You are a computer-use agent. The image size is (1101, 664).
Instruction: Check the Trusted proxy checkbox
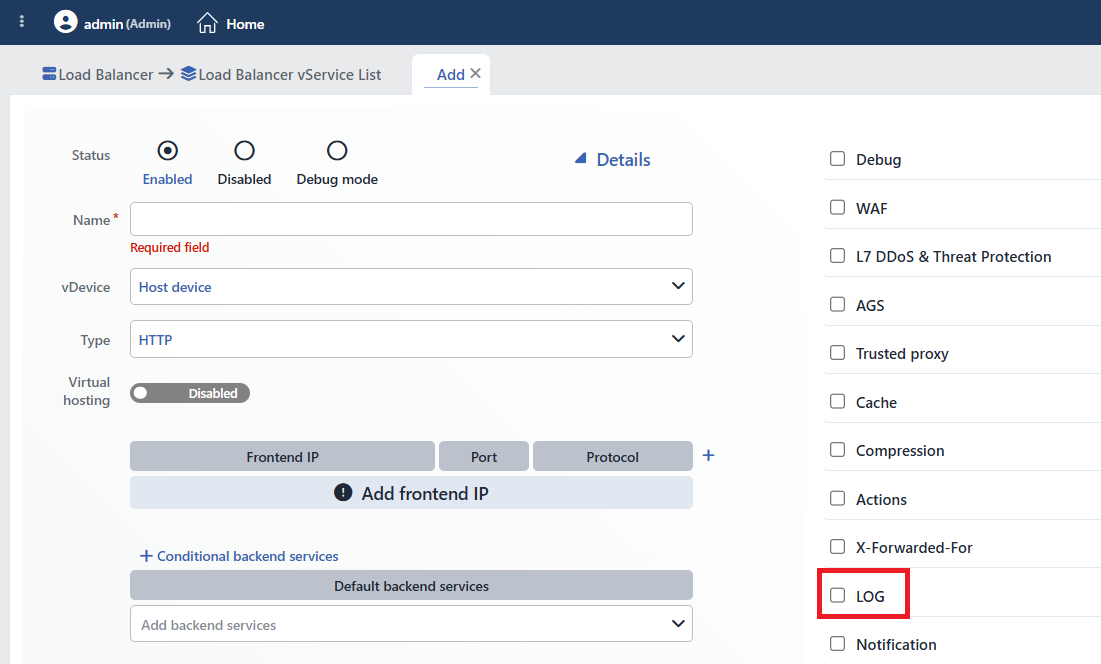(838, 352)
